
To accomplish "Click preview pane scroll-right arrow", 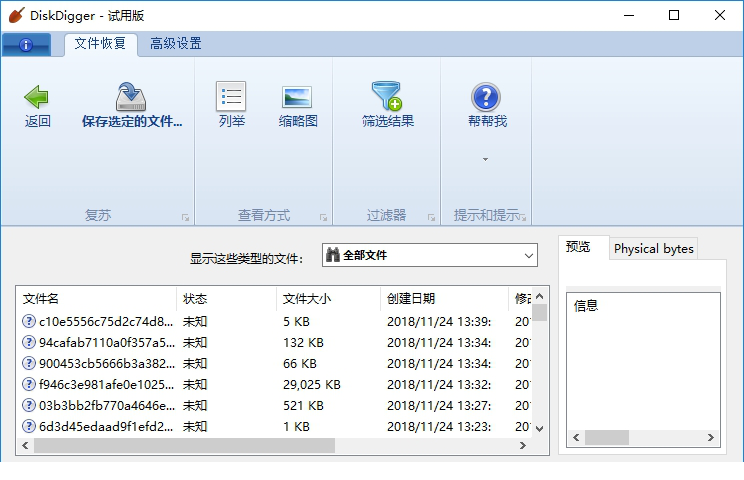I will 710,437.
